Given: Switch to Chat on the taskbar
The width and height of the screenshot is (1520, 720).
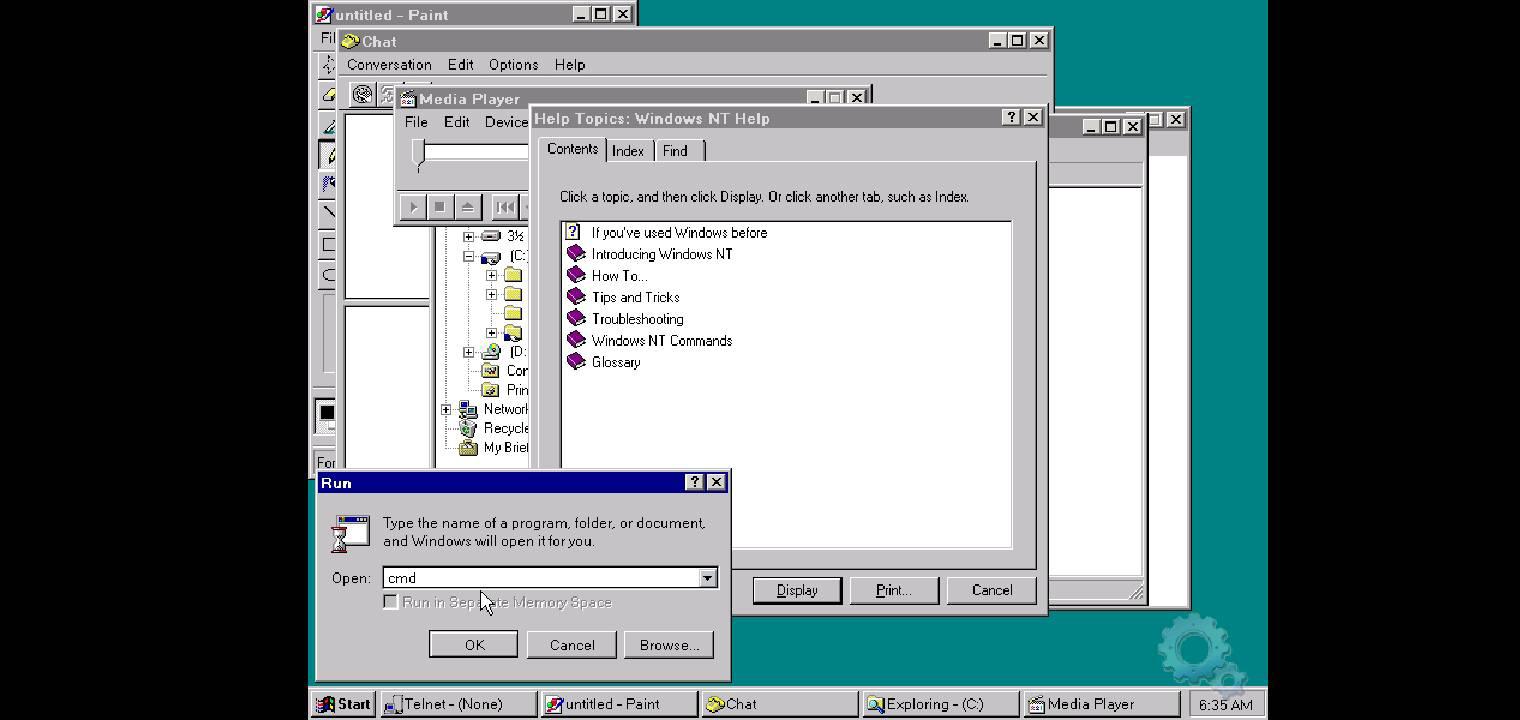Looking at the screenshot, I should pyautogui.click(x=779, y=704).
